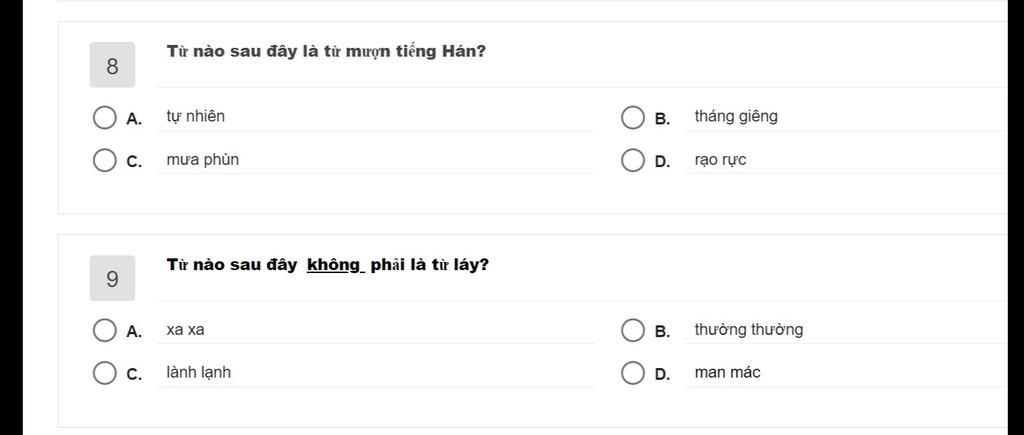
Task: Click the answer text 'lành lạnh'
Action: pos(198,373)
